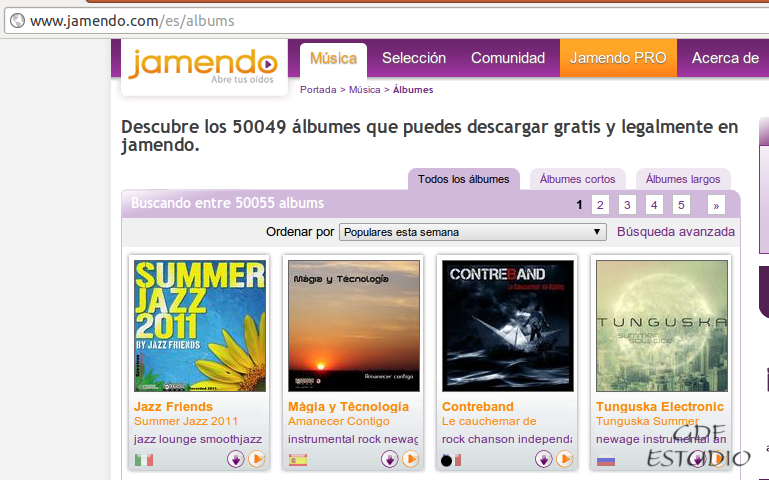Click the Portada breadcrumb link
The width and height of the screenshot is (769, 480).
pos(318,90)
